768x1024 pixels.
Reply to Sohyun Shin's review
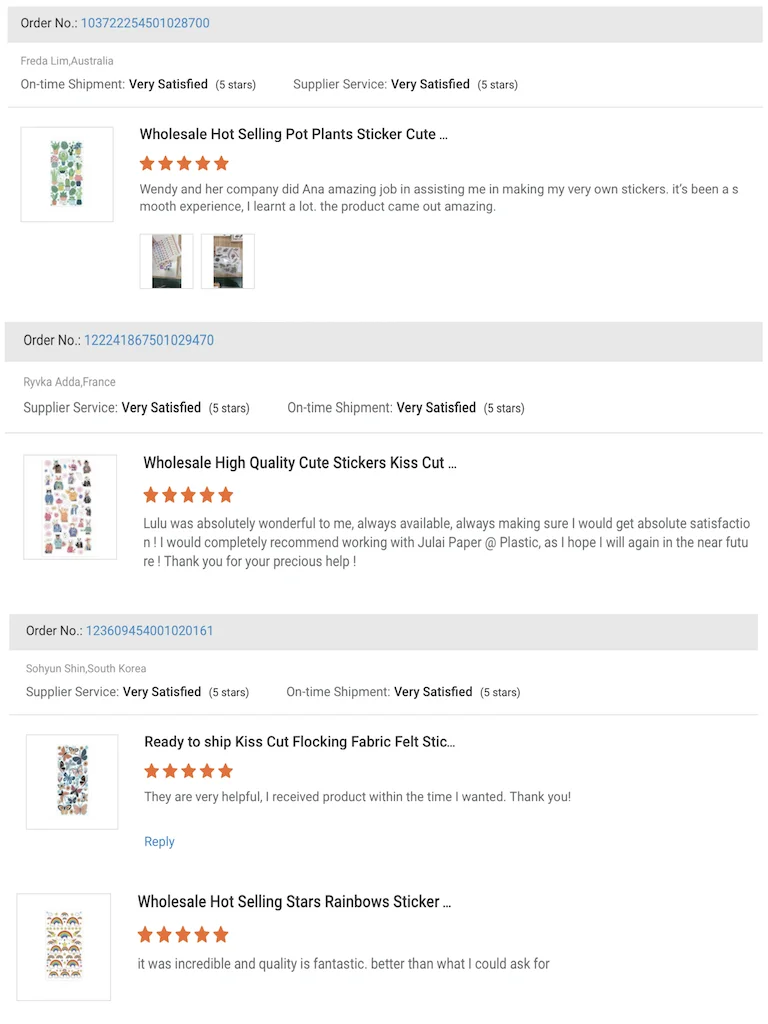point(159,842)
